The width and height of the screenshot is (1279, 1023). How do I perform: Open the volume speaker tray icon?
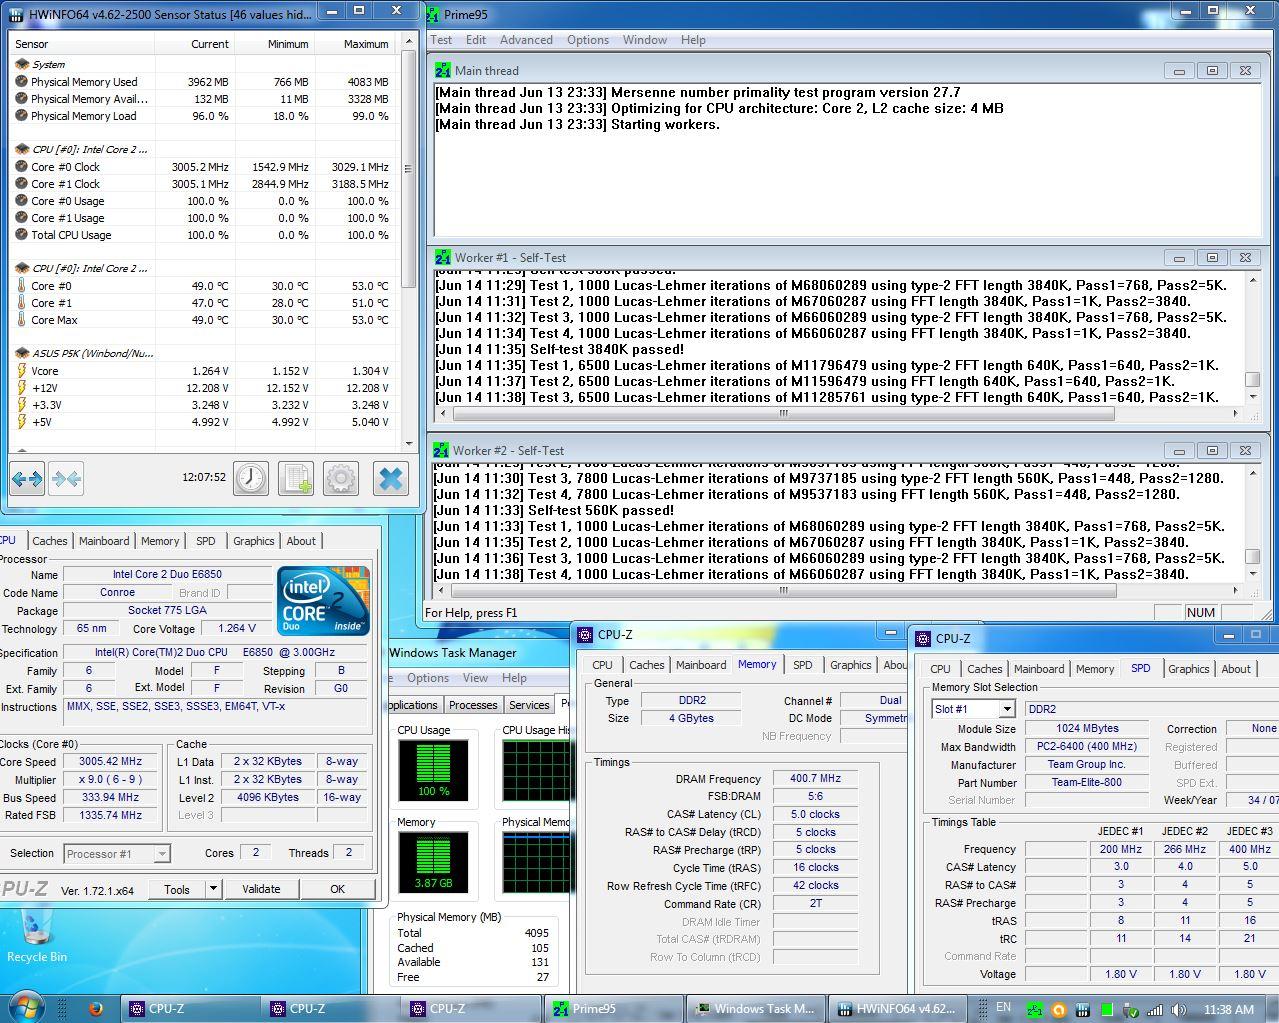[x=1177, y=1009]
